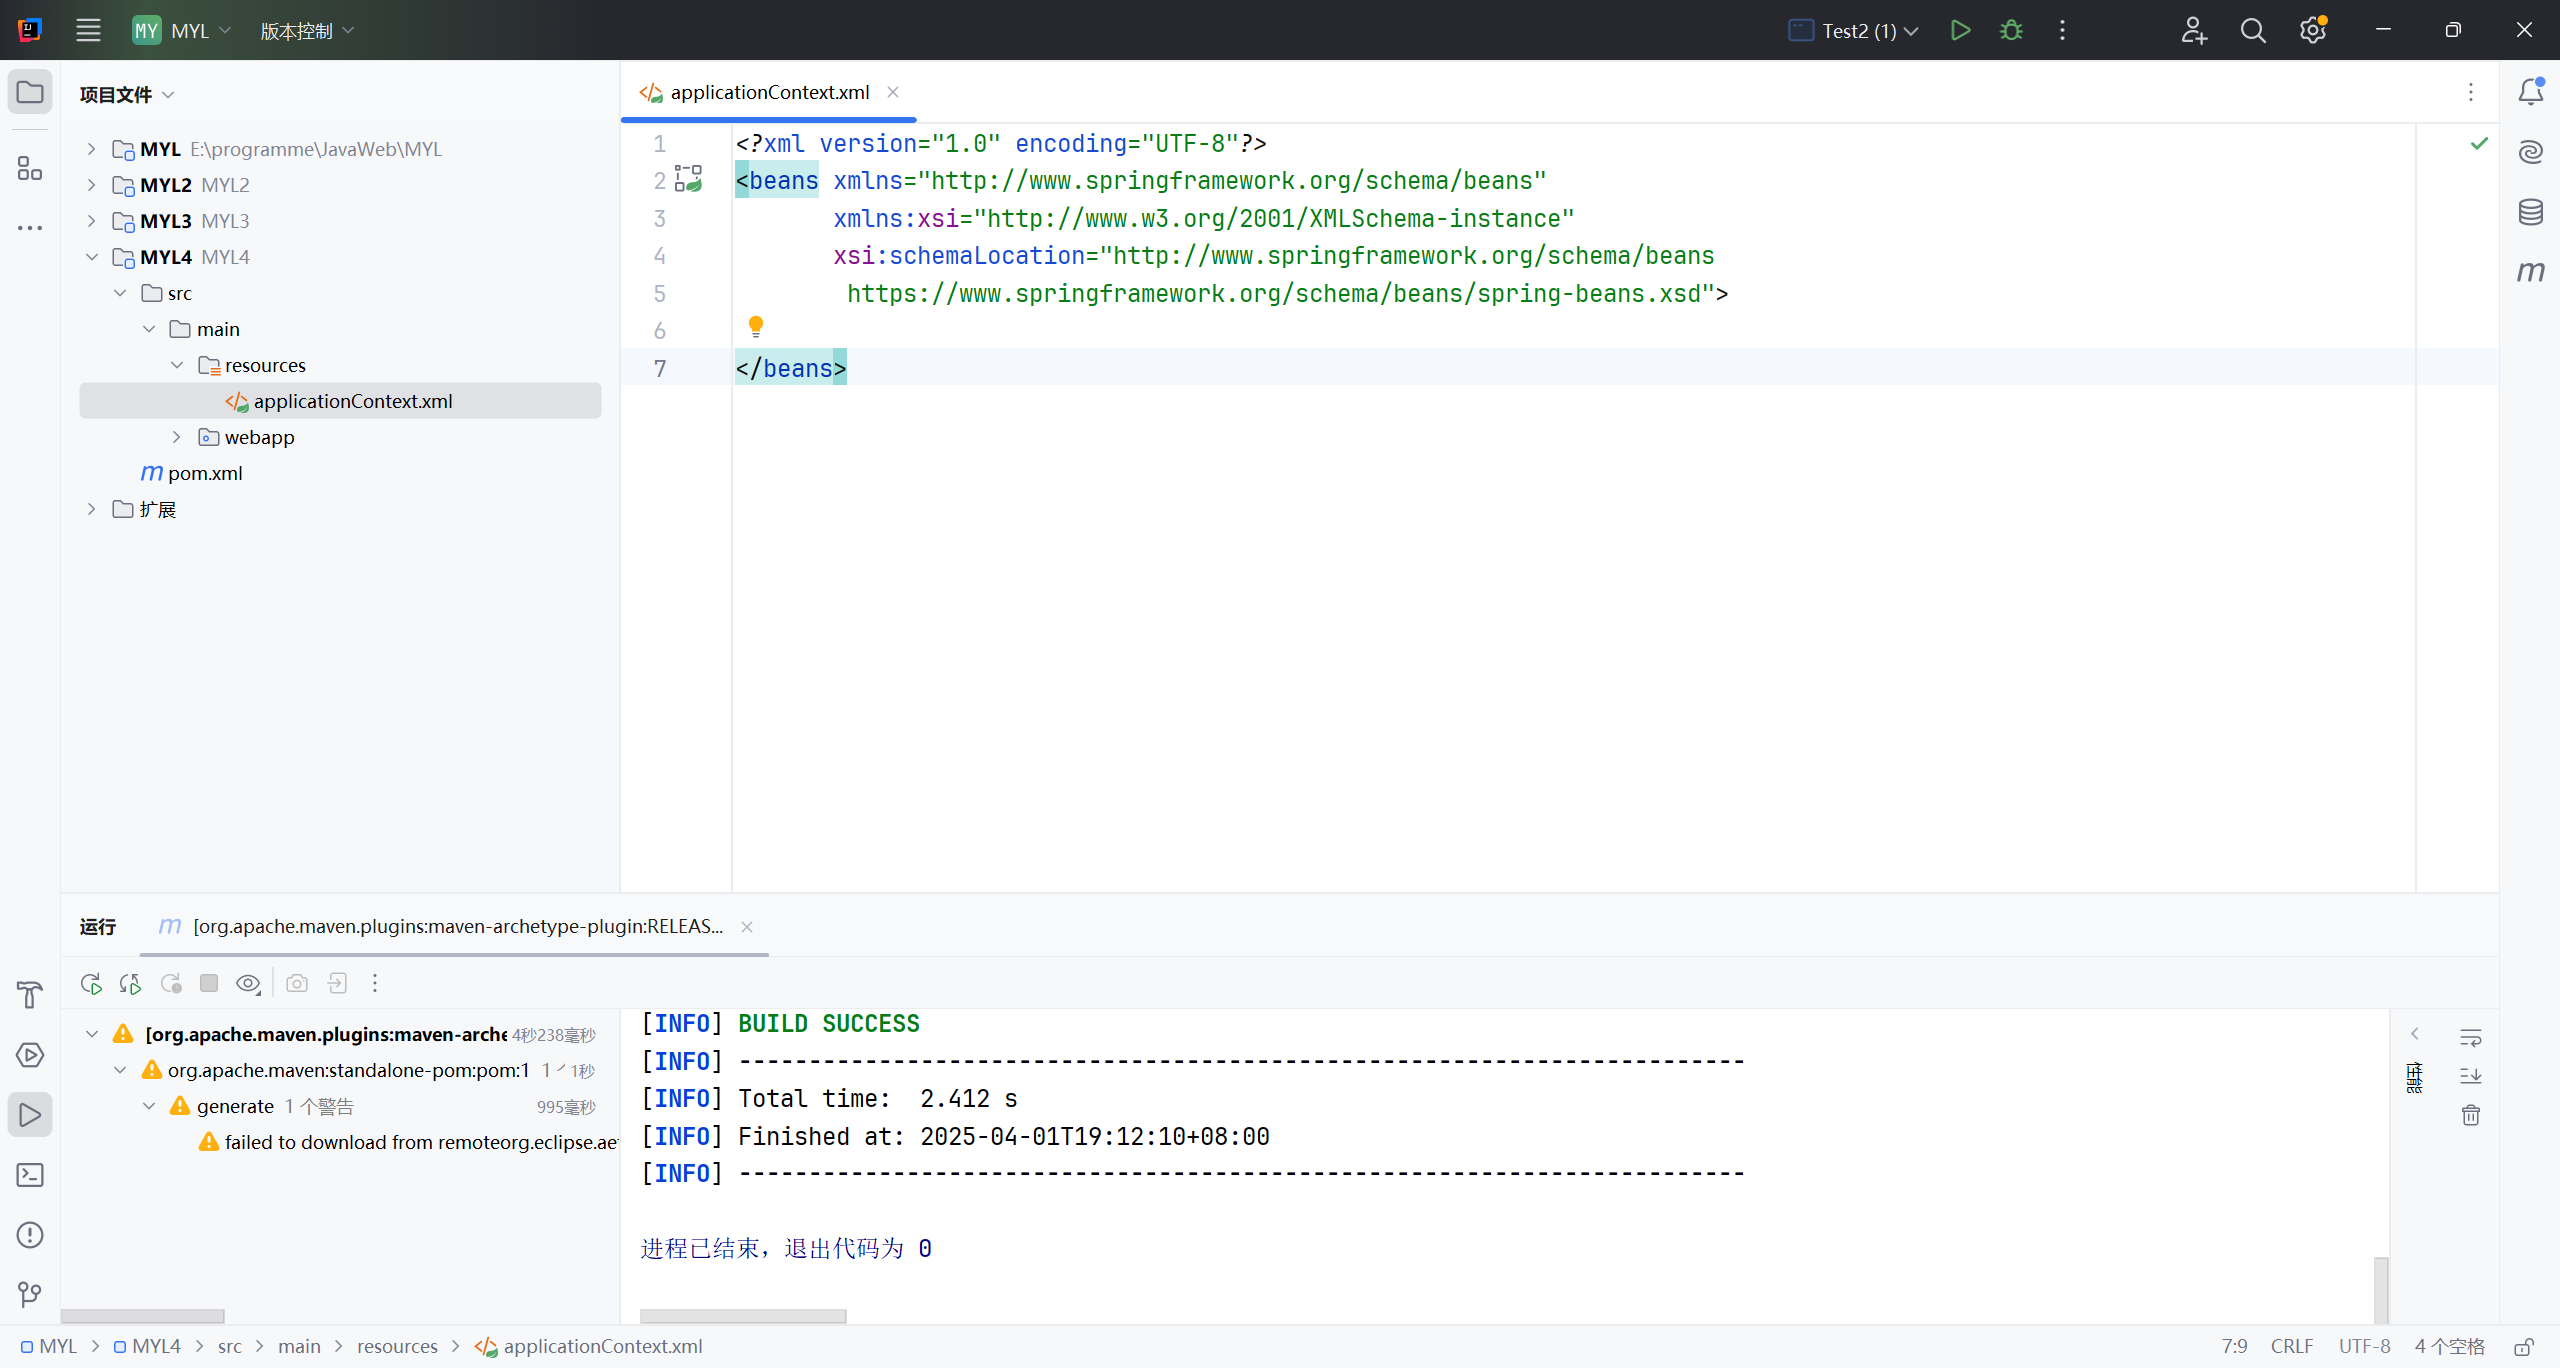The height and width of the screenshot is (1368, 2560).
Task: Open the Maven tool window
Action: tap(2530, 272)
